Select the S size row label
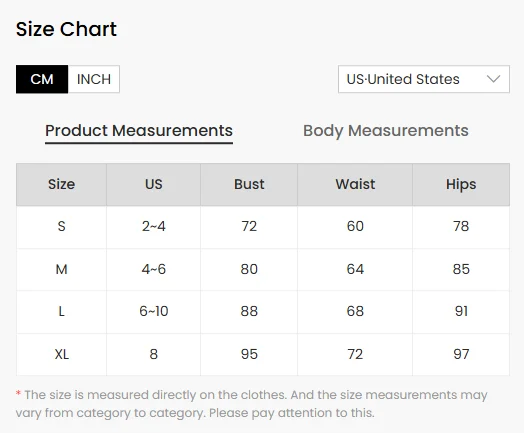 (61, 227)
